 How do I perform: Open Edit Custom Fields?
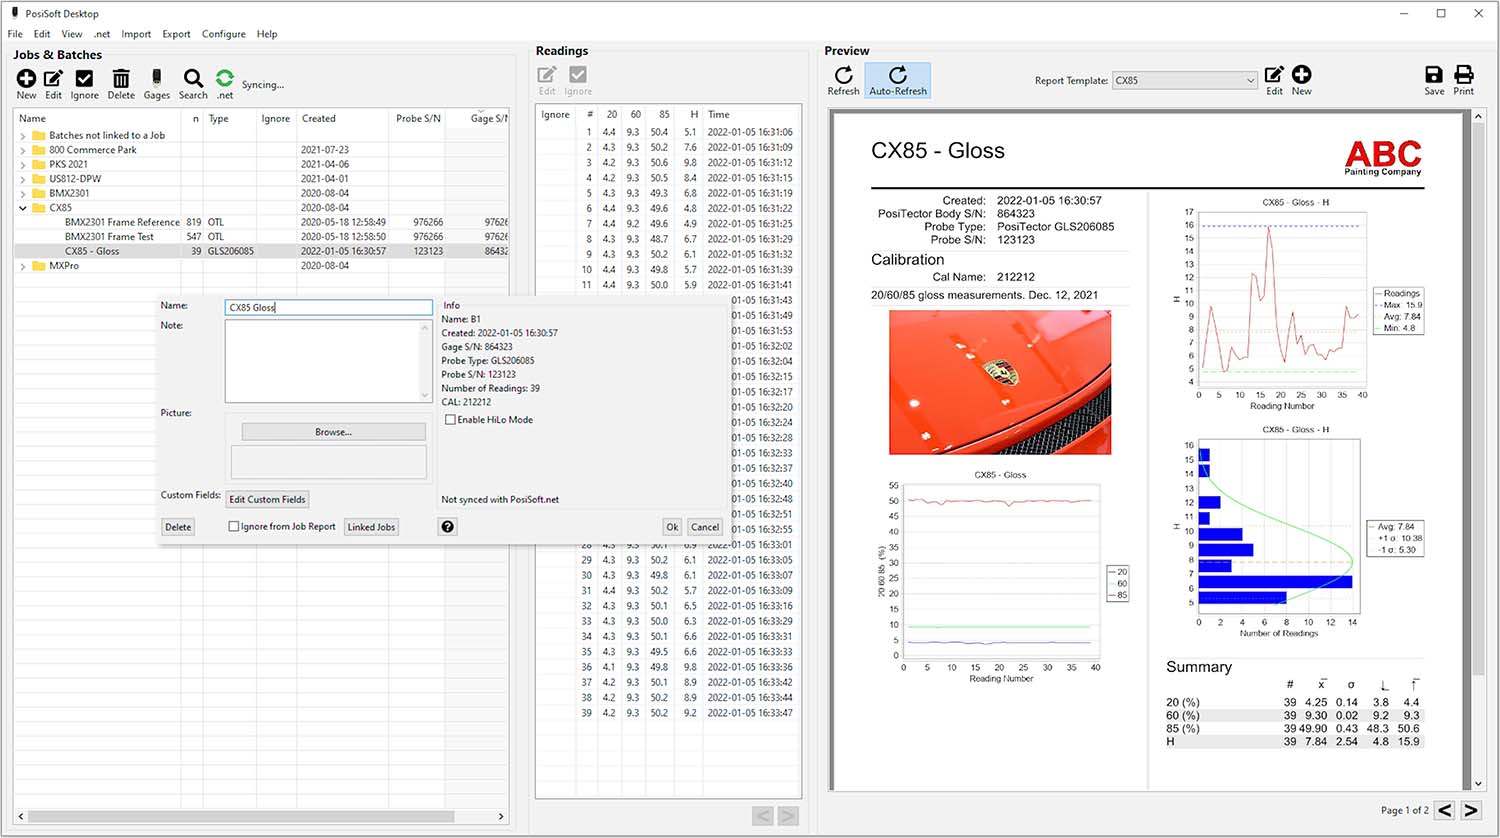click(x=267, y=499)
